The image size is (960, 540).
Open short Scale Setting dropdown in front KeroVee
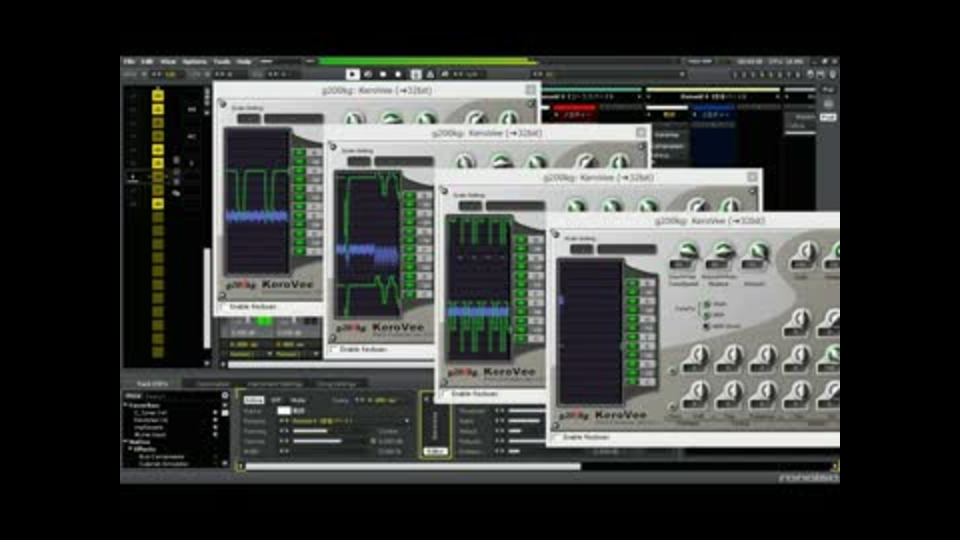pos(581,249)
